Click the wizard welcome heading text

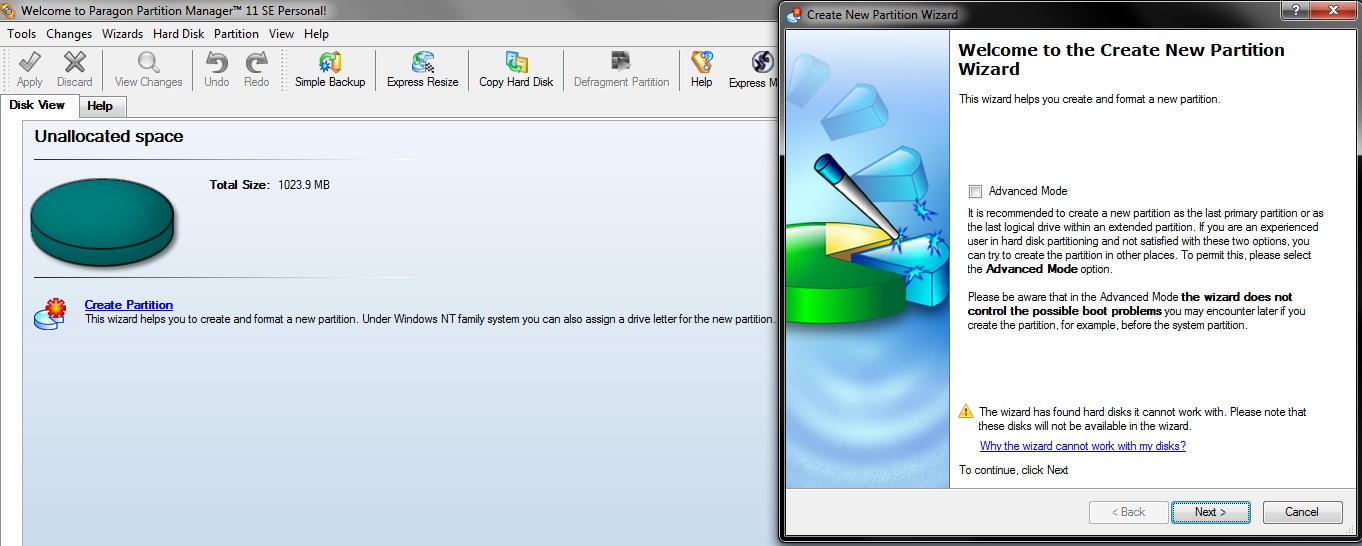point(1122,60)
